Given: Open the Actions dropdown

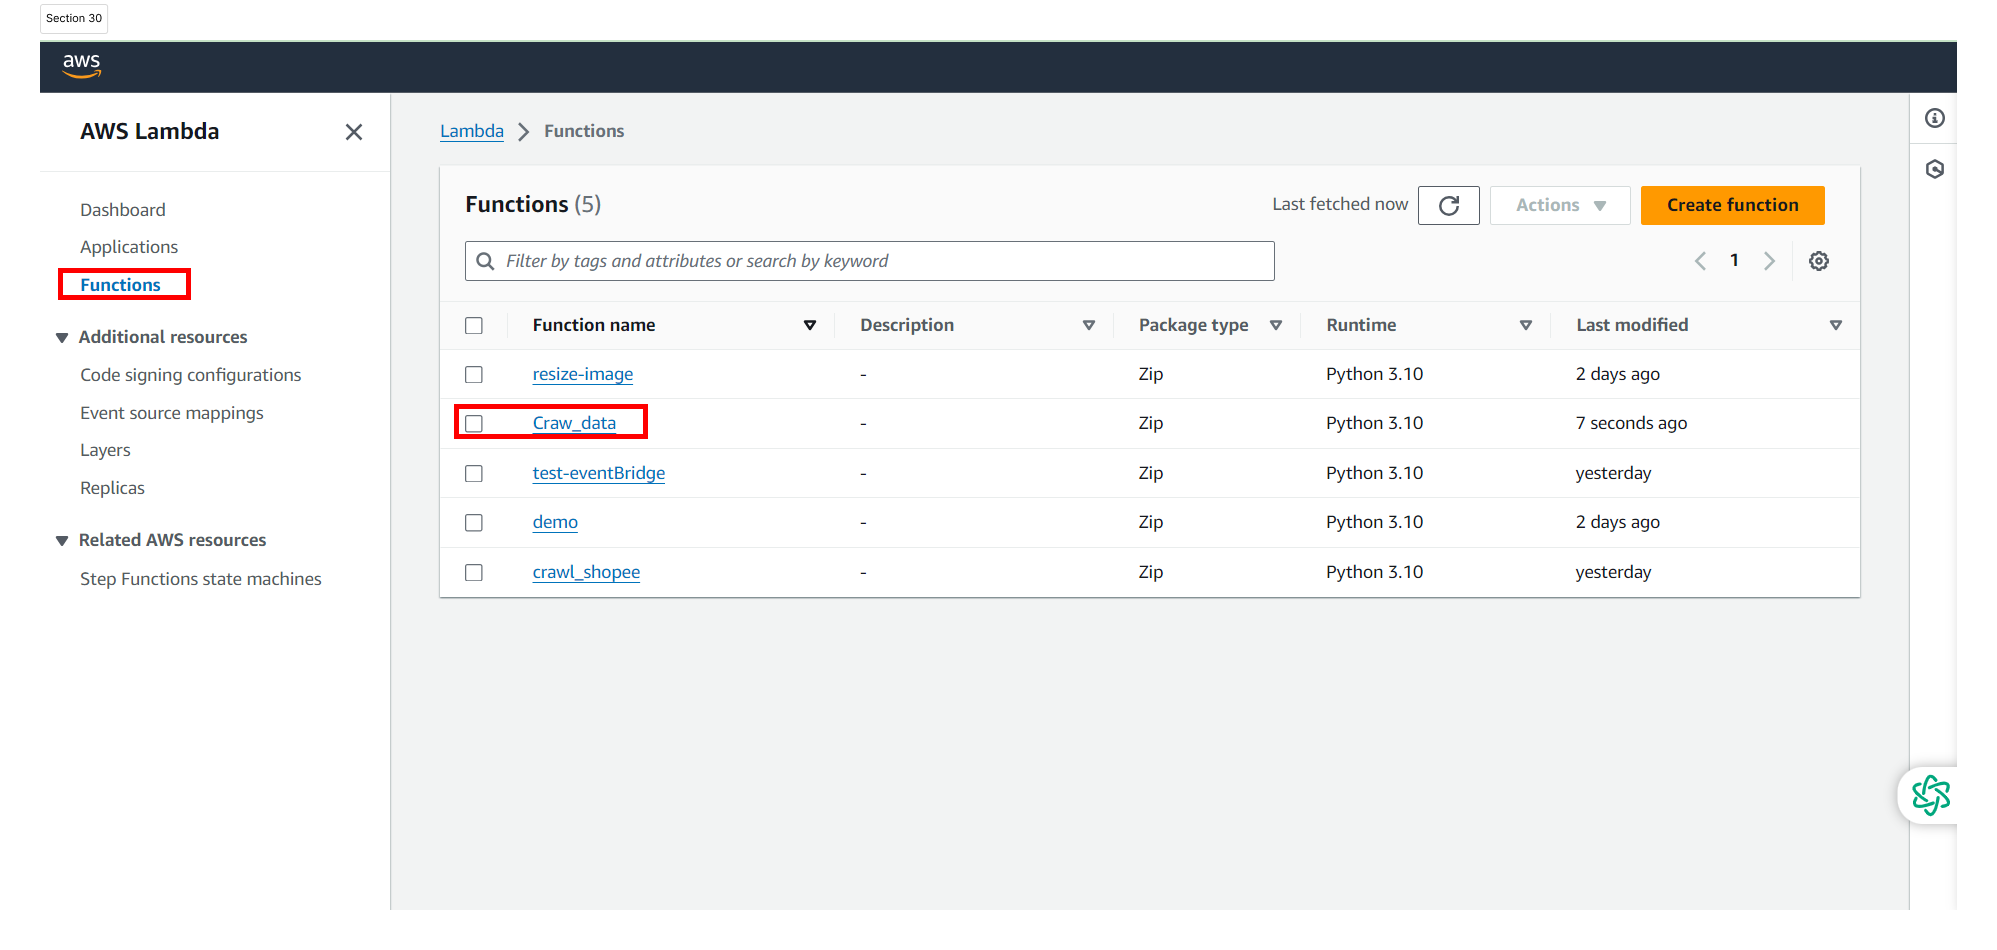Looking at the screenshot, I should coord(1560,205).
